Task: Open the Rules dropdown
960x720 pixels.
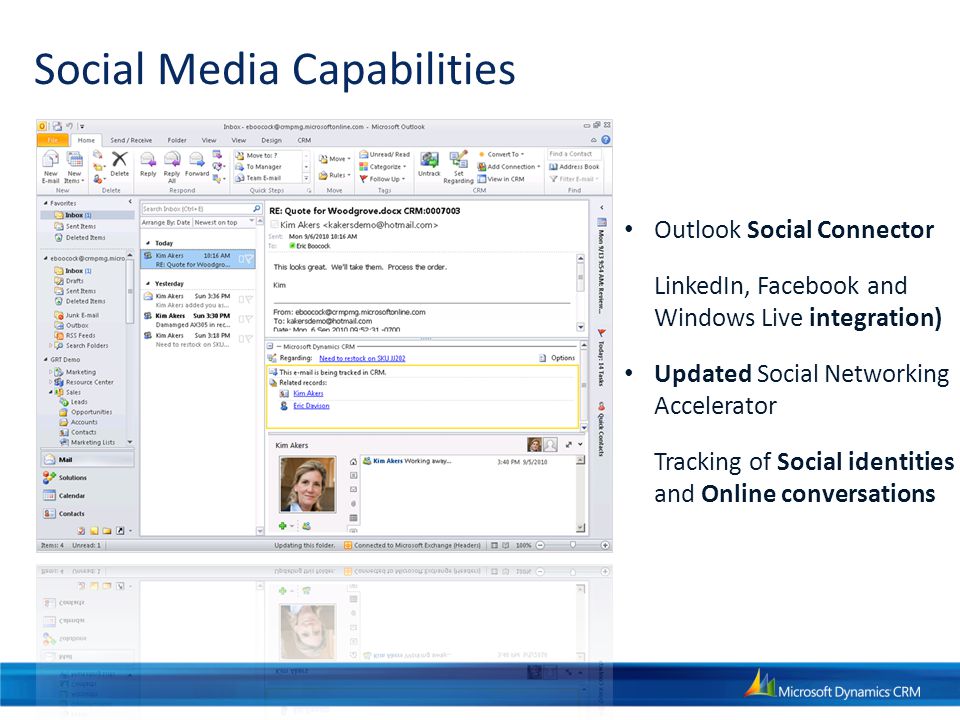Action: coord(335,175)
